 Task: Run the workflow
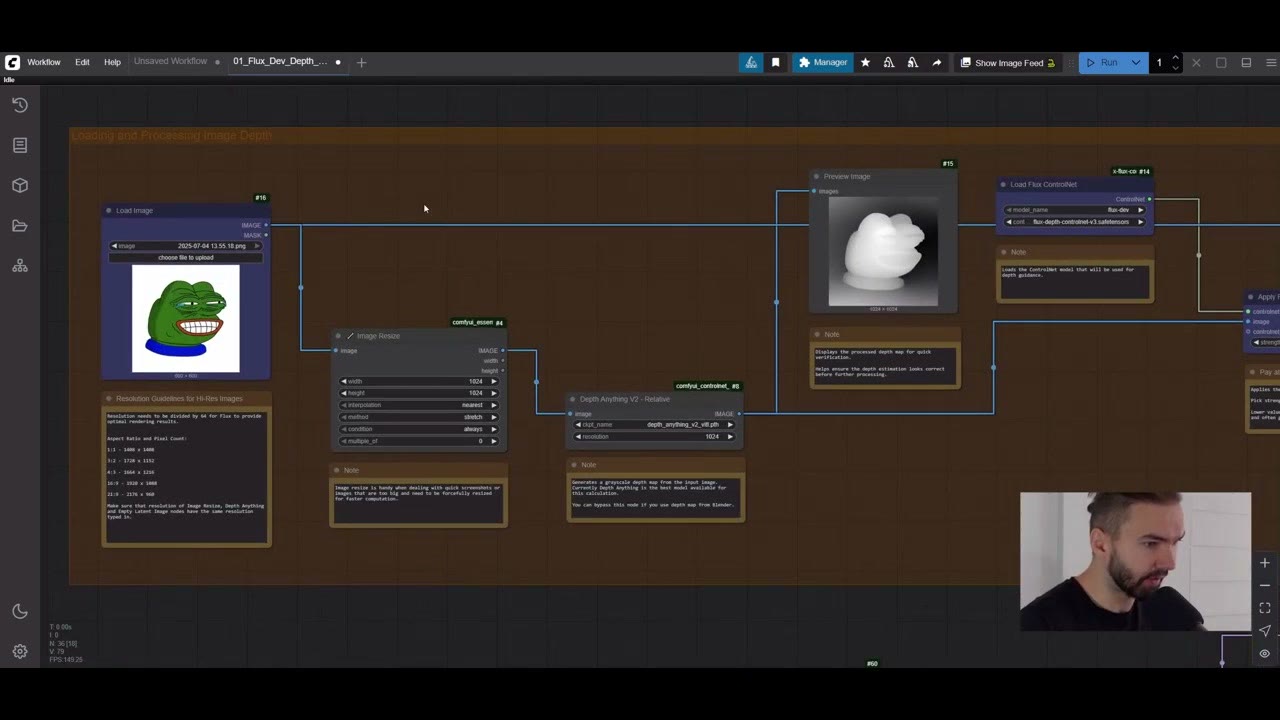click(1102, 62)
